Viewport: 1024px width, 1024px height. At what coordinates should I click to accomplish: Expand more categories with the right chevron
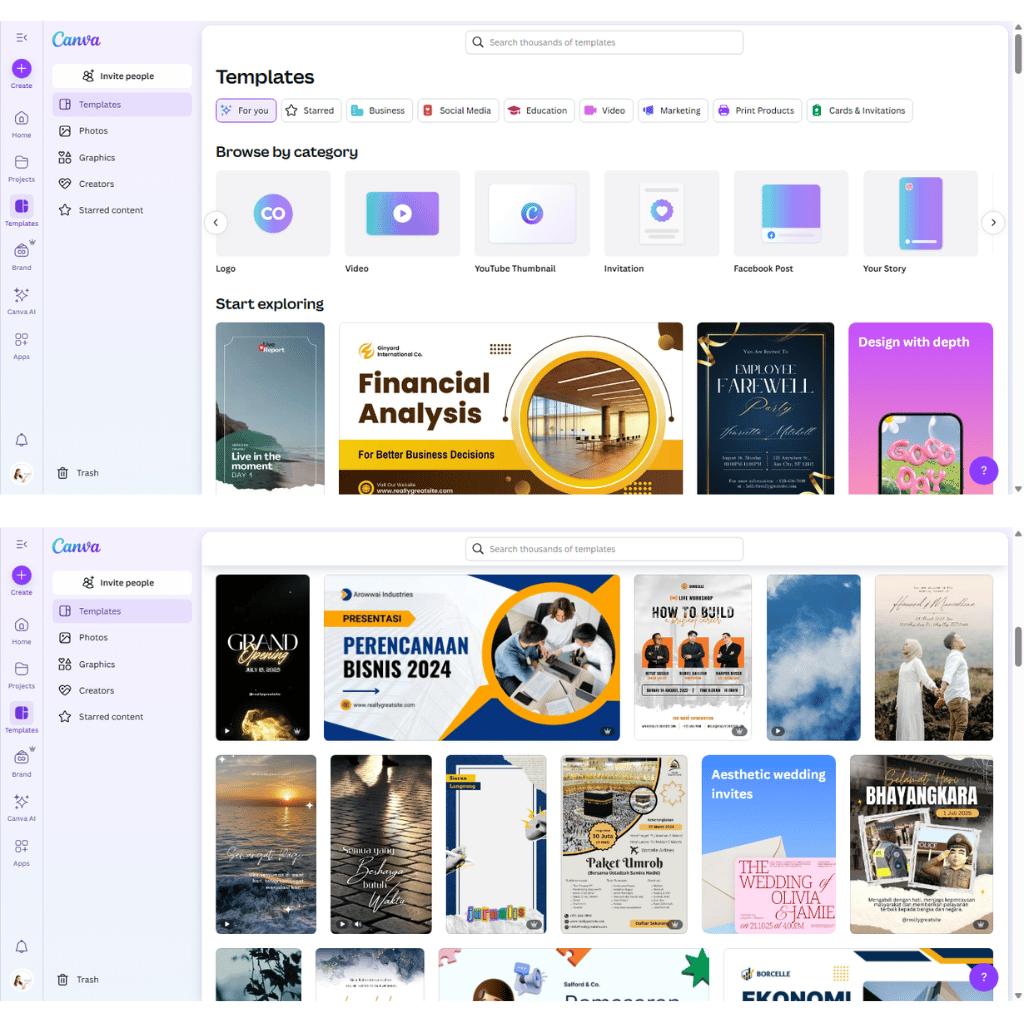tap(993, 222)
